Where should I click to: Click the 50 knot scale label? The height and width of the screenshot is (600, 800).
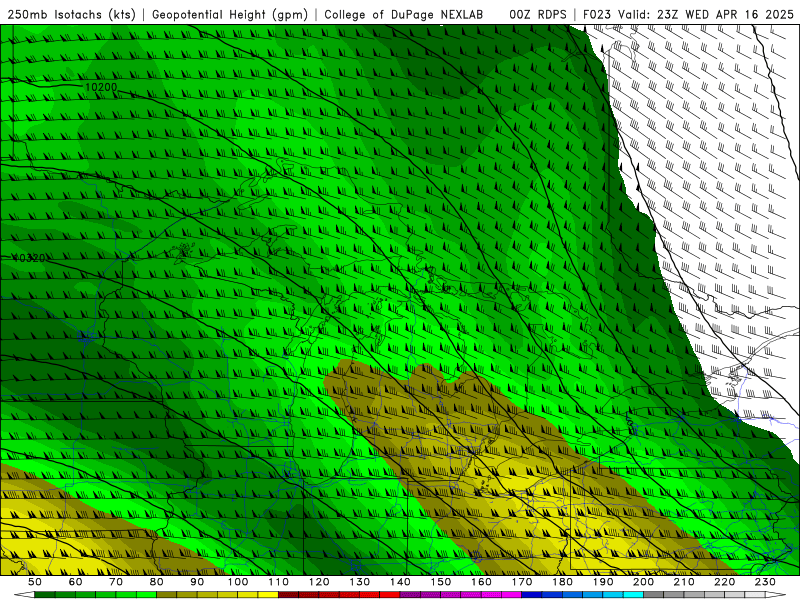[34, 582]
